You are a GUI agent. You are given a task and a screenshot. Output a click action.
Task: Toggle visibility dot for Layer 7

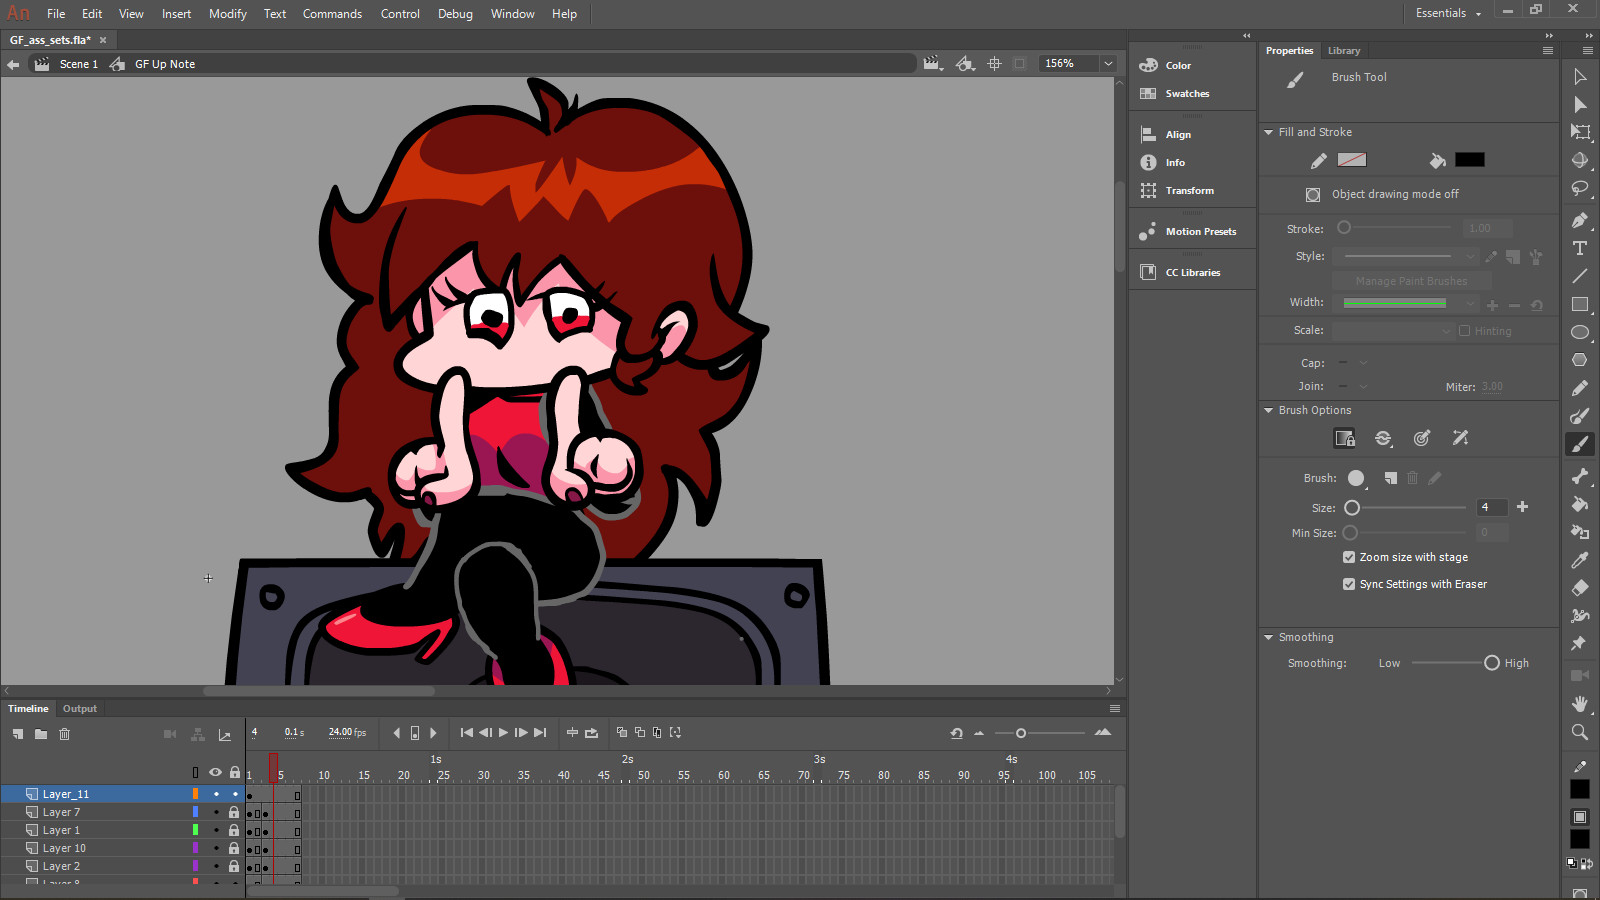(216, 812)
